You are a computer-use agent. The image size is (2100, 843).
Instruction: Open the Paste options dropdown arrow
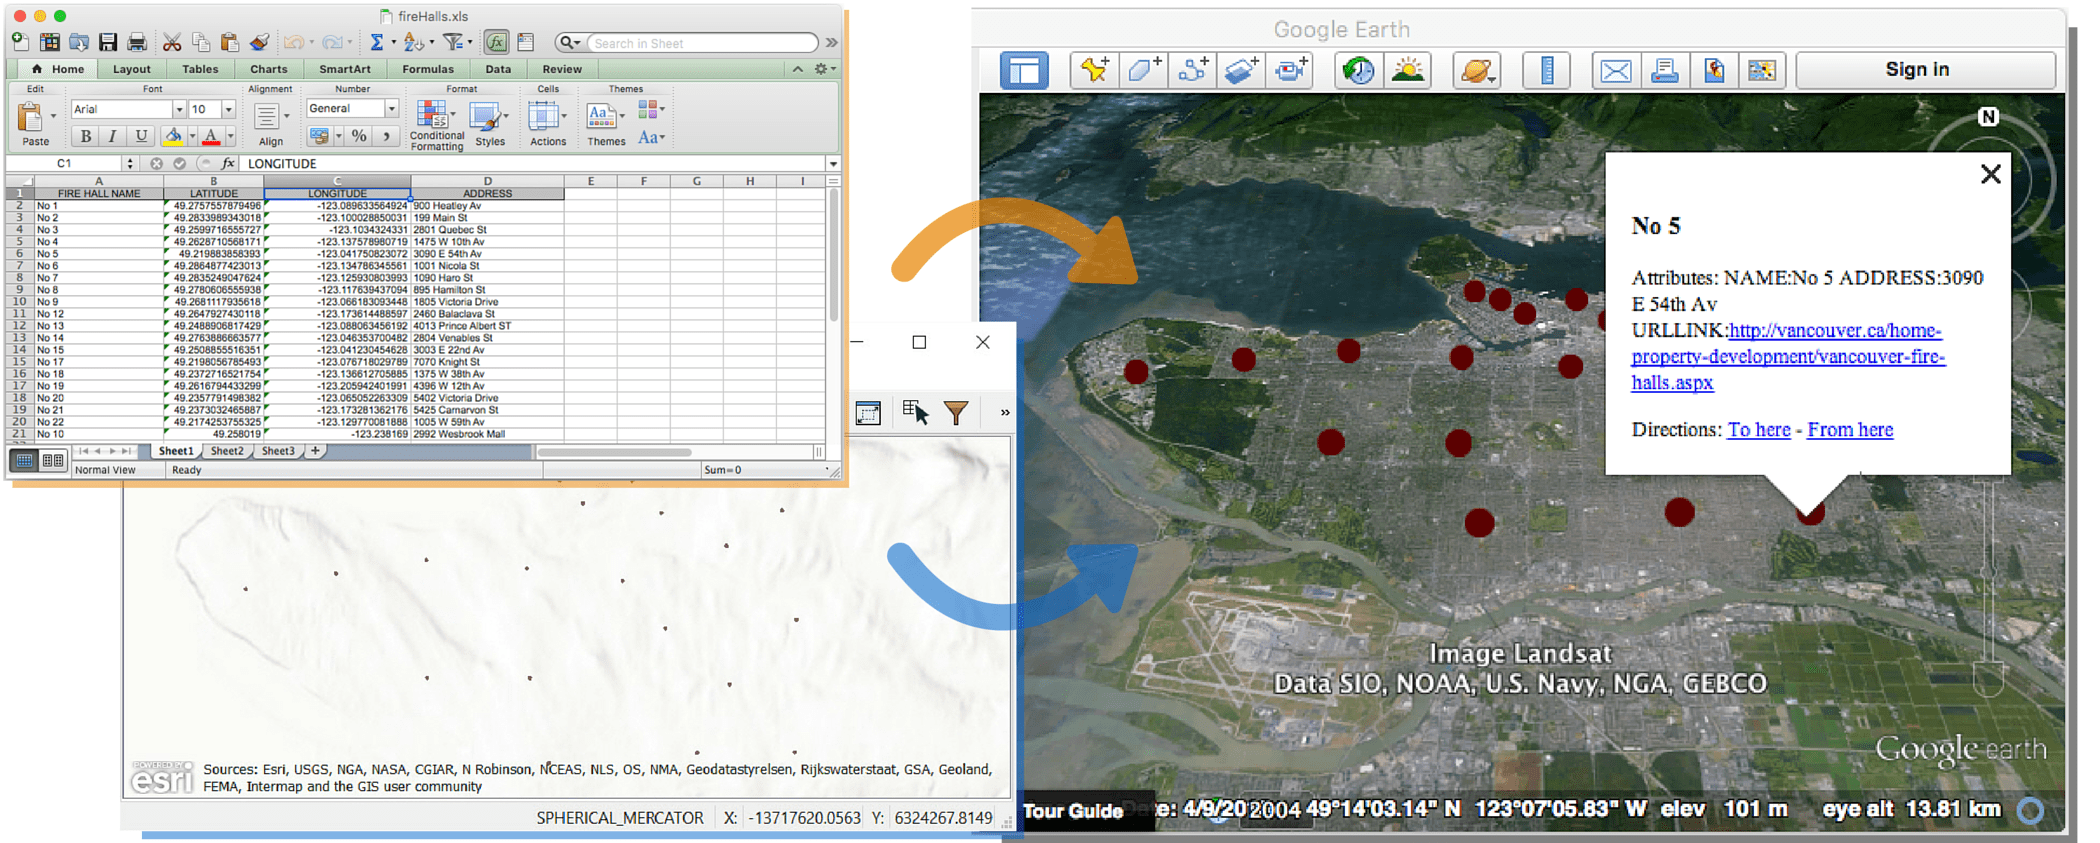pyautogui.click(x=53, y=117)
